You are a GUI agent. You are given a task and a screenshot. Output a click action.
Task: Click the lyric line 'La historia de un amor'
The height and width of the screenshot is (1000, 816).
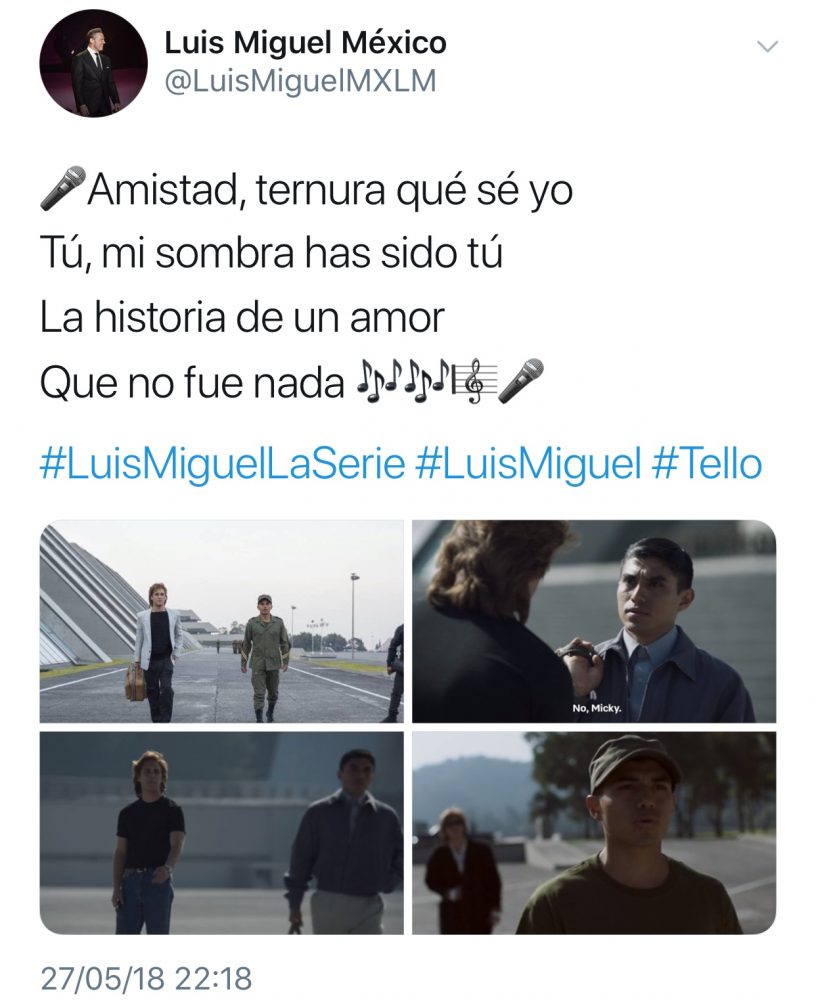click(x=242, y=318)
